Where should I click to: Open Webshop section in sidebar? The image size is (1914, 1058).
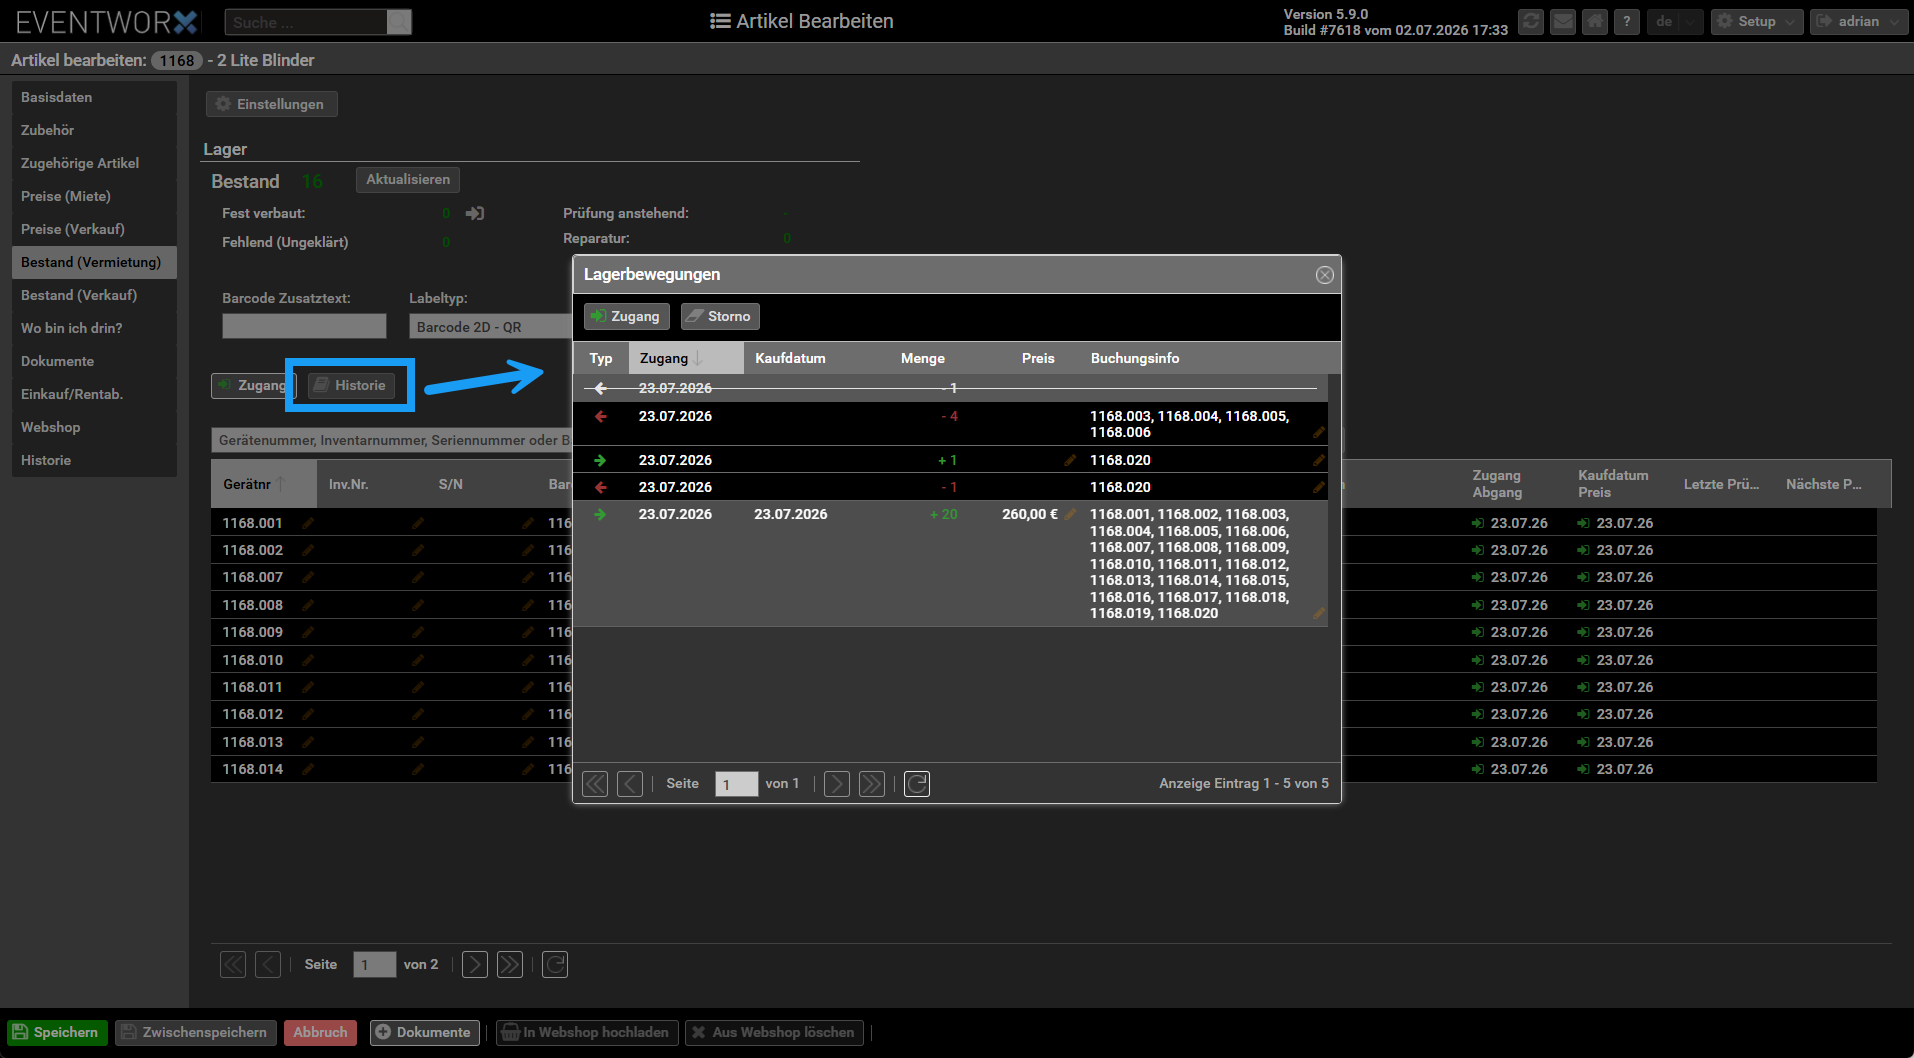coord(94,427)
